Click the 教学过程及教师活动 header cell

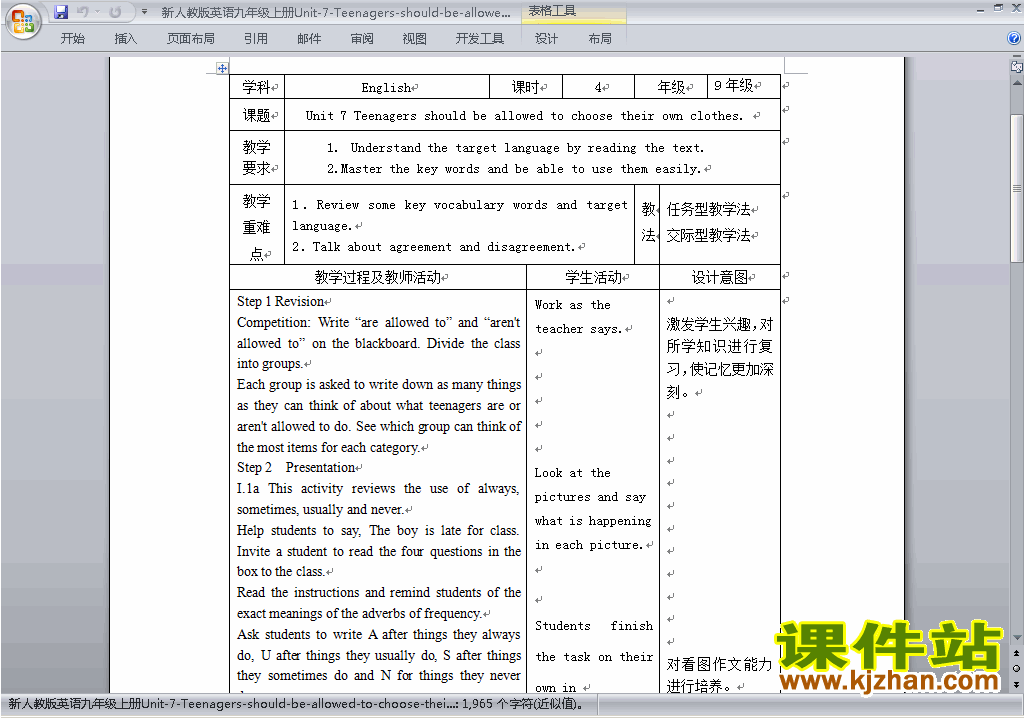coord(378,277)
